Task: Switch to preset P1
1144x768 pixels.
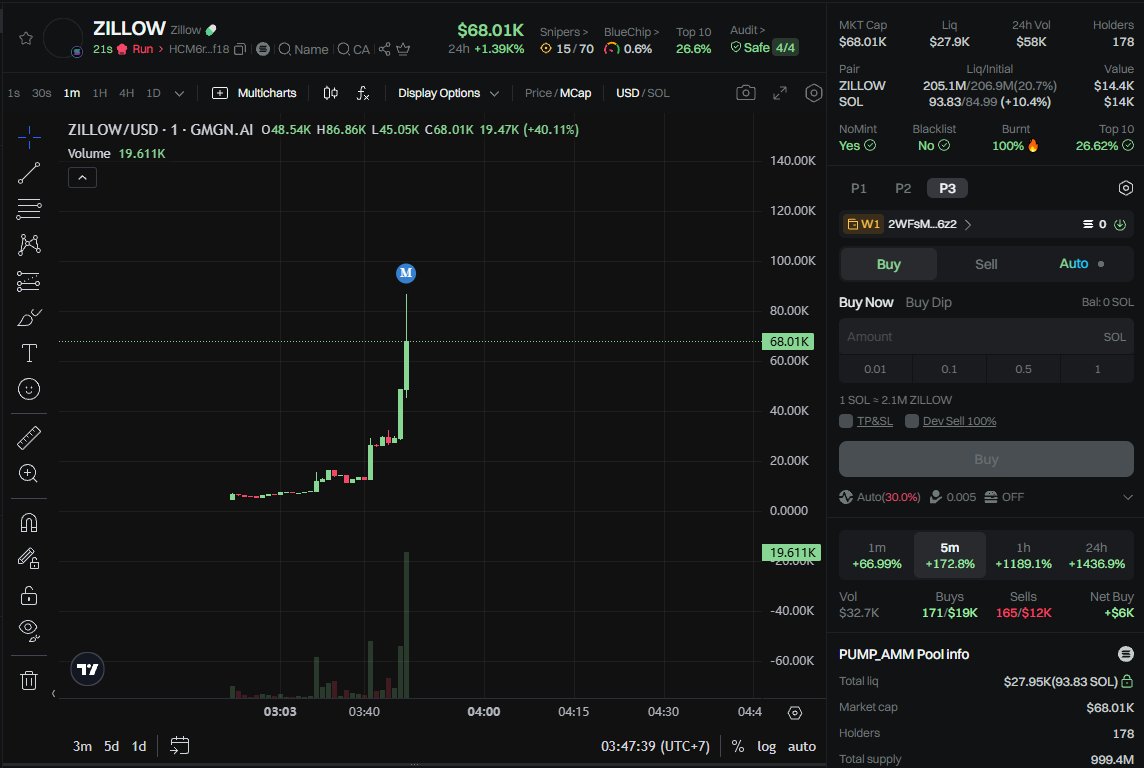Action: tap(859, 188)
